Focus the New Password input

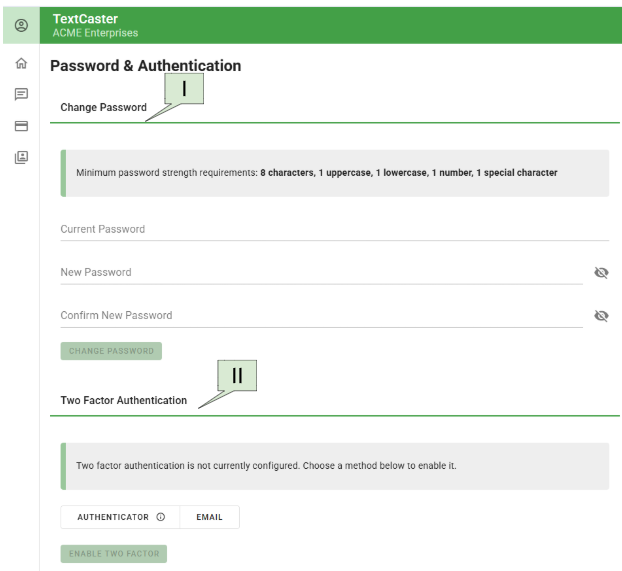click(320, 272)
